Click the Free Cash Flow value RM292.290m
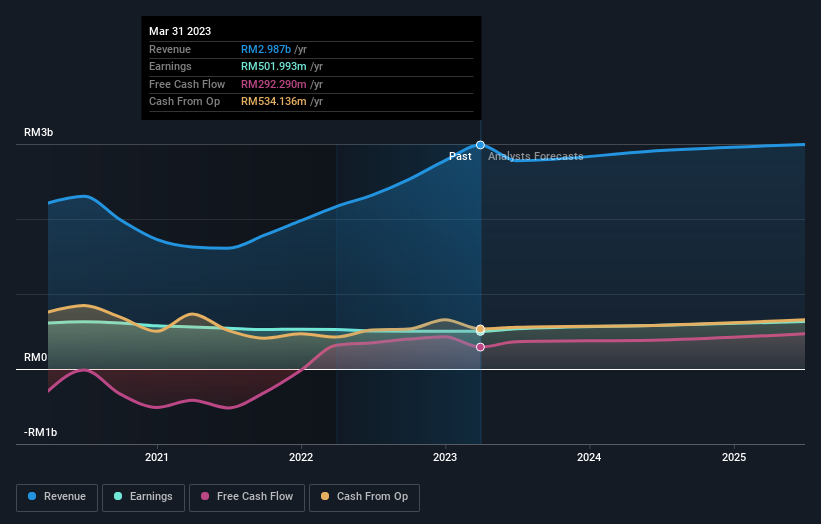821x524 pixels. pyautogui.click(x=274, y=84)
